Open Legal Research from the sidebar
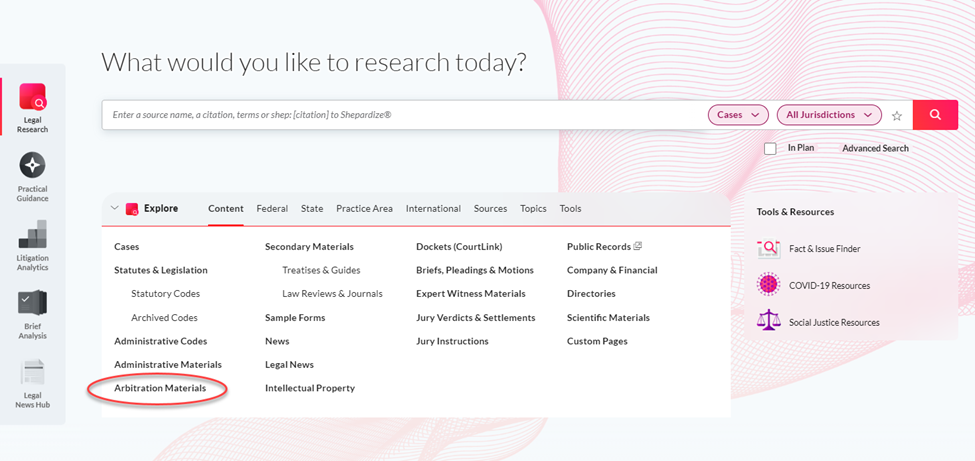The image size is (975, 461). (x=32, y=108)
